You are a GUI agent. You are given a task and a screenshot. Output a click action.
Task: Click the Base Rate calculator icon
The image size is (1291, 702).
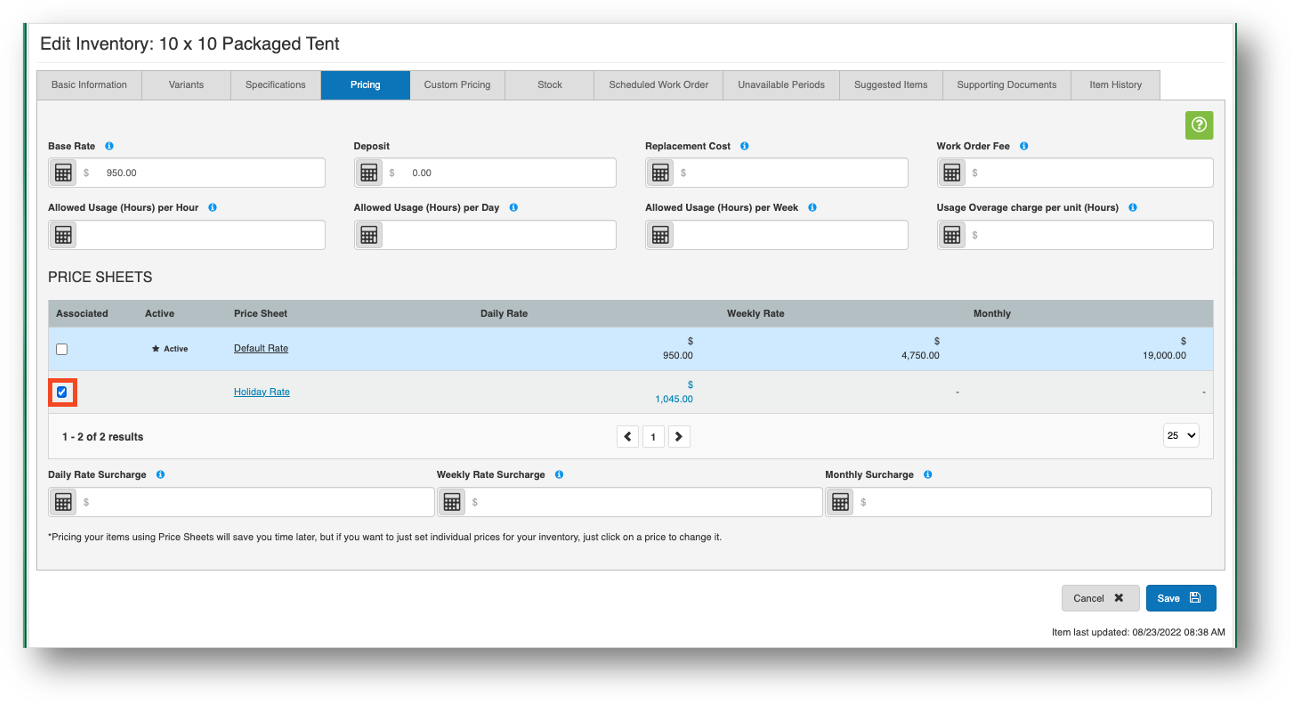point(63,173)
